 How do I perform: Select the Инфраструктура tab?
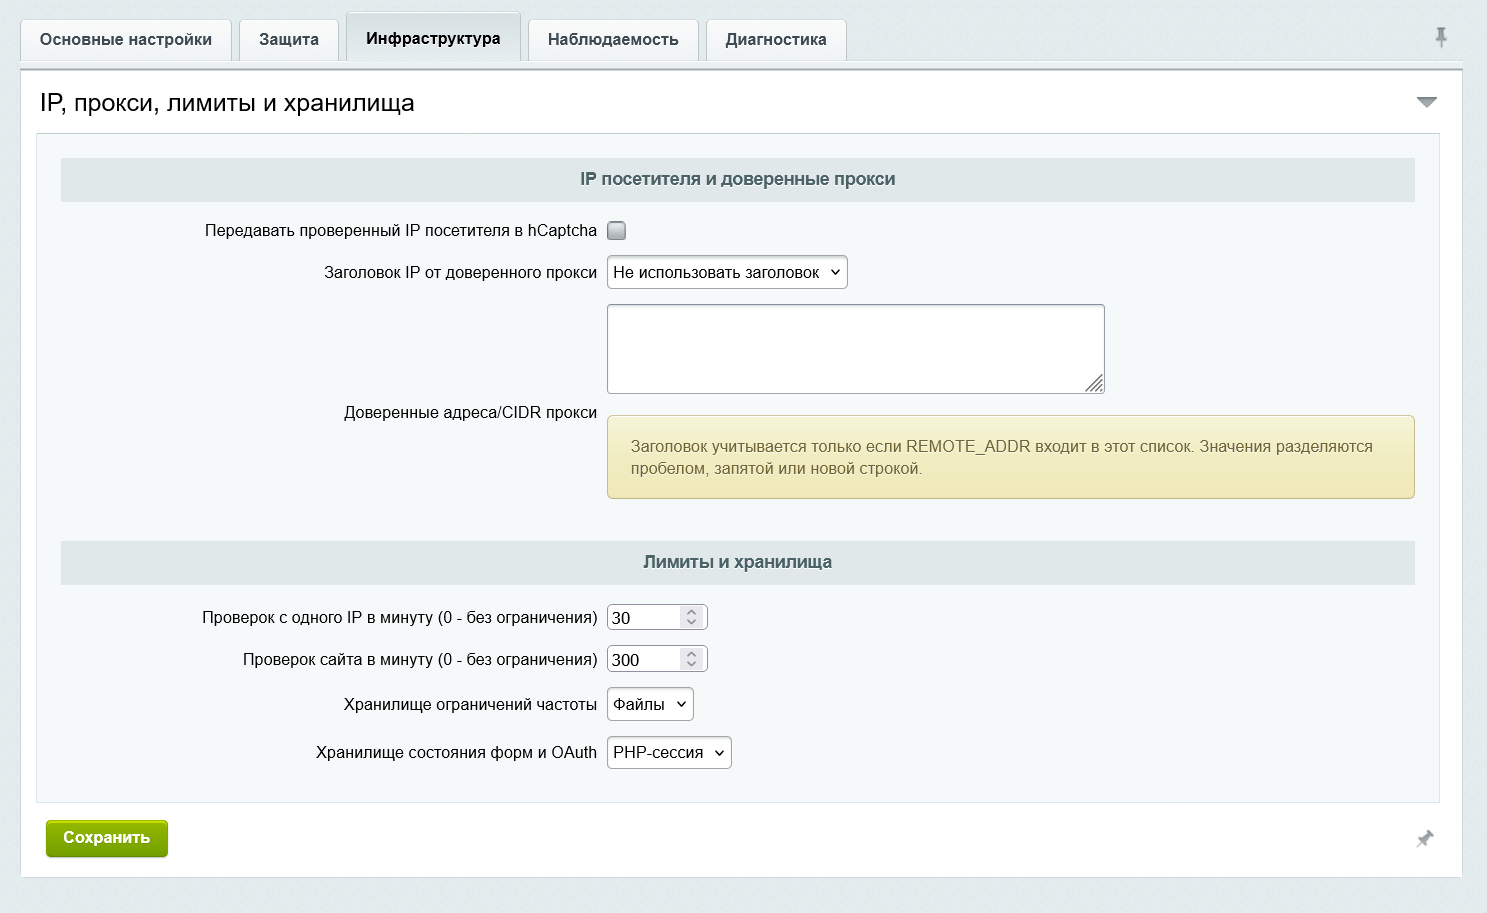433,38
